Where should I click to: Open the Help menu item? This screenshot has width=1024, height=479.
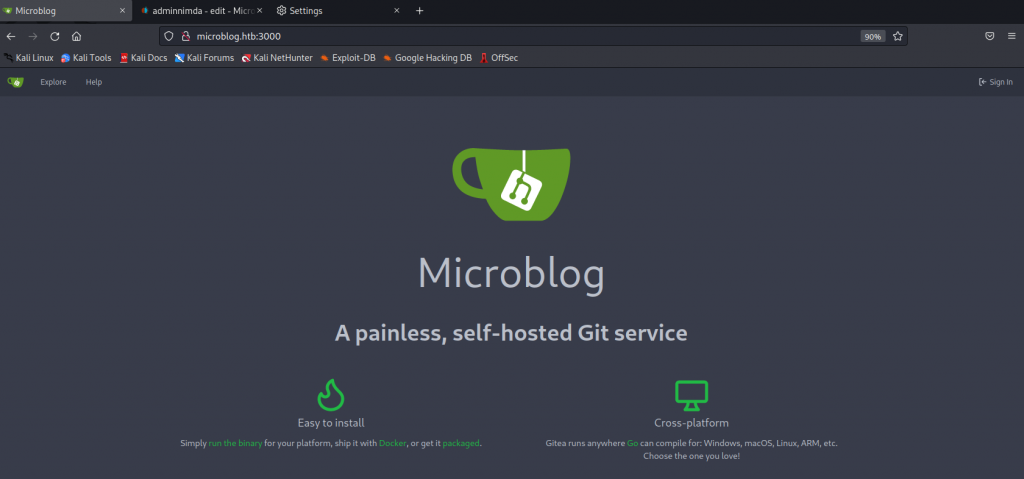click(x=94, y=82)
